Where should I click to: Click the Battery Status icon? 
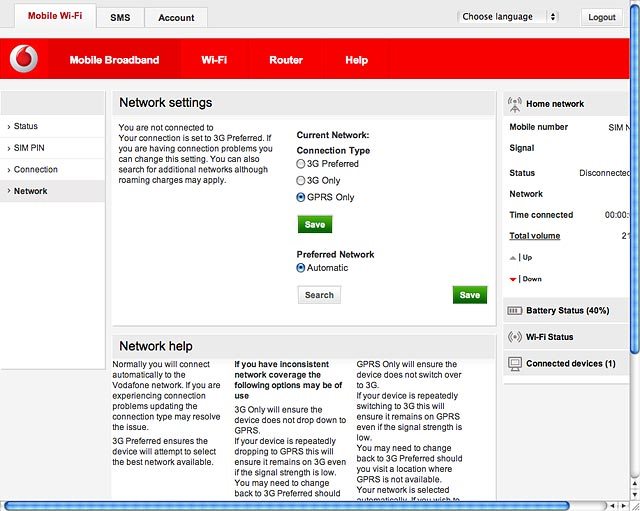pos(514,311)
